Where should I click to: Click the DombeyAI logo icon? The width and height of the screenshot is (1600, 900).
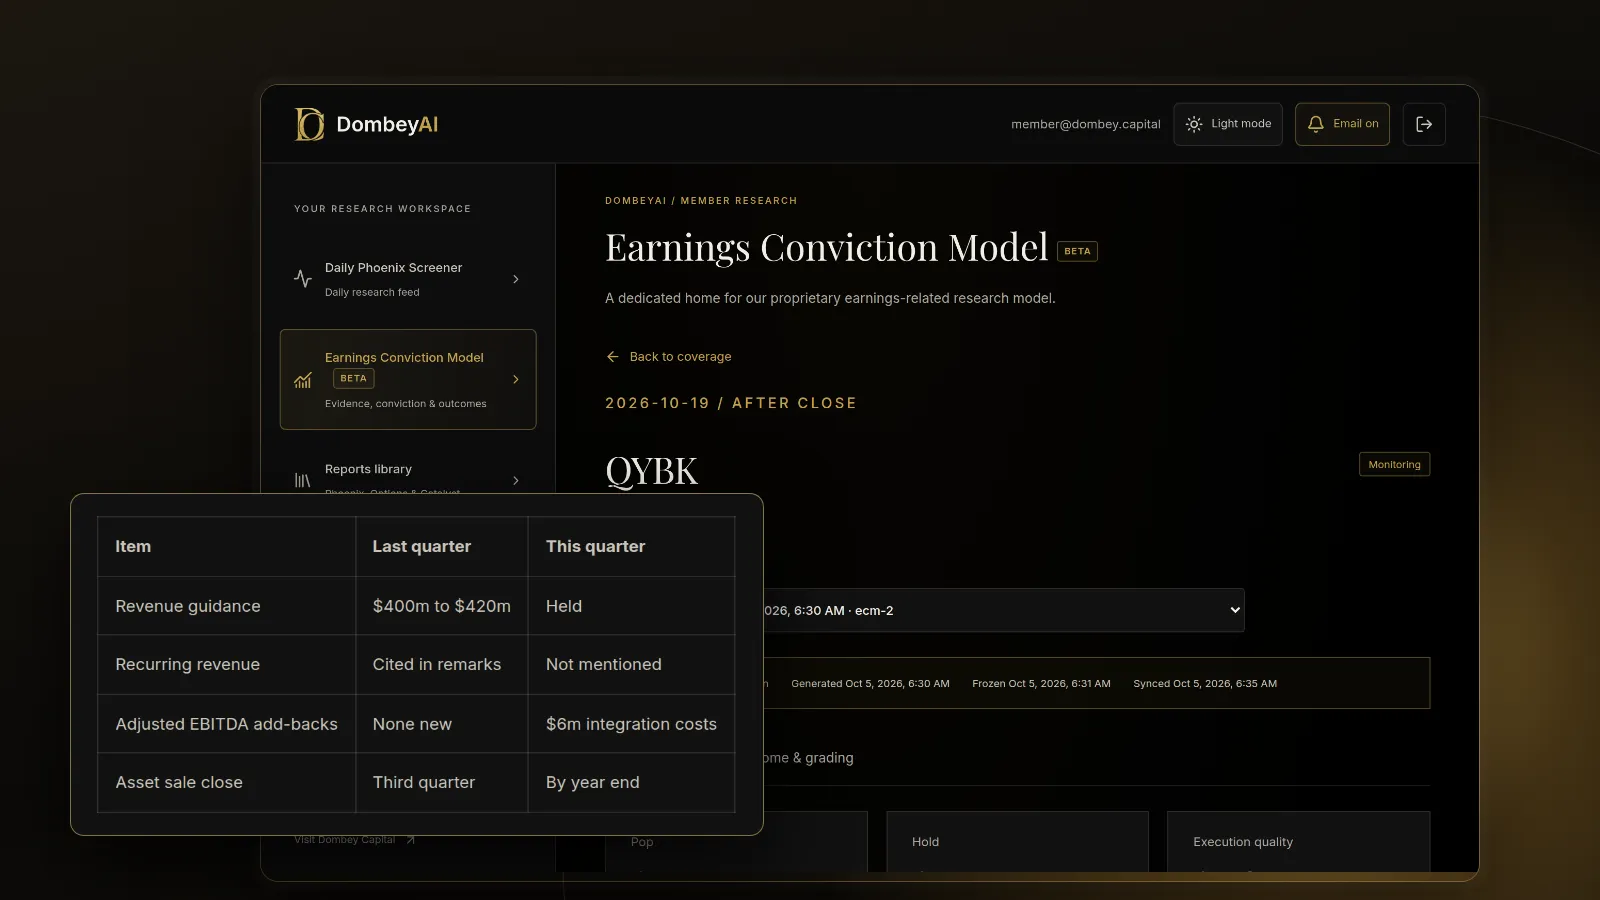[309, 124]
